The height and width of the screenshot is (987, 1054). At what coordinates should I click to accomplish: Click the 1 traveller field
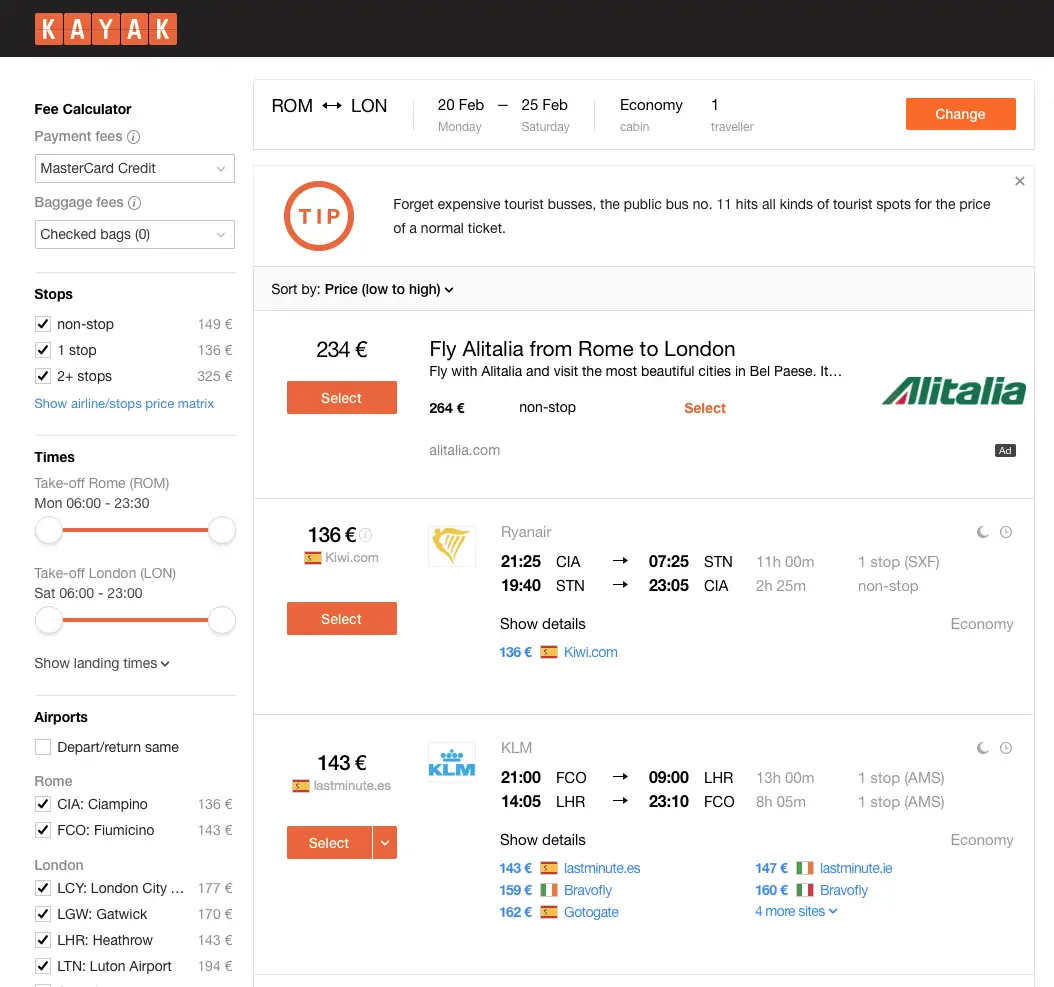click(732, 114)
